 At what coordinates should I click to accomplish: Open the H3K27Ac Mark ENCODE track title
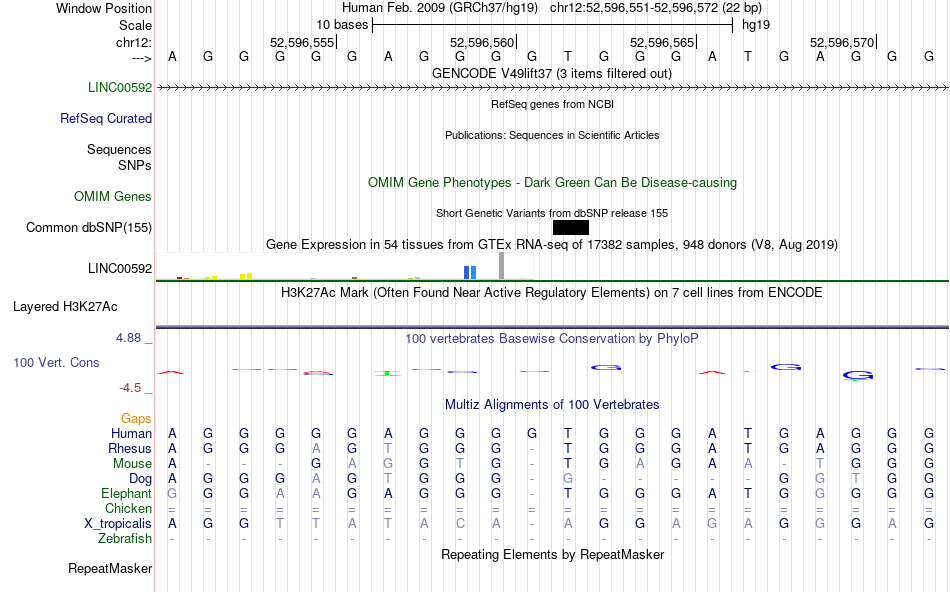(552, 293)
